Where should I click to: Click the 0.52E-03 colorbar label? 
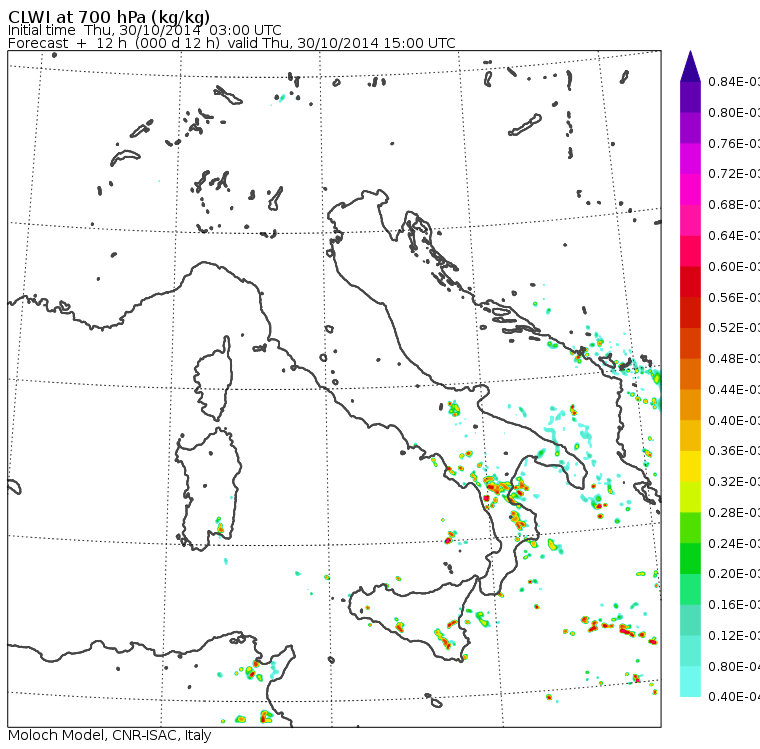point(734,328)
